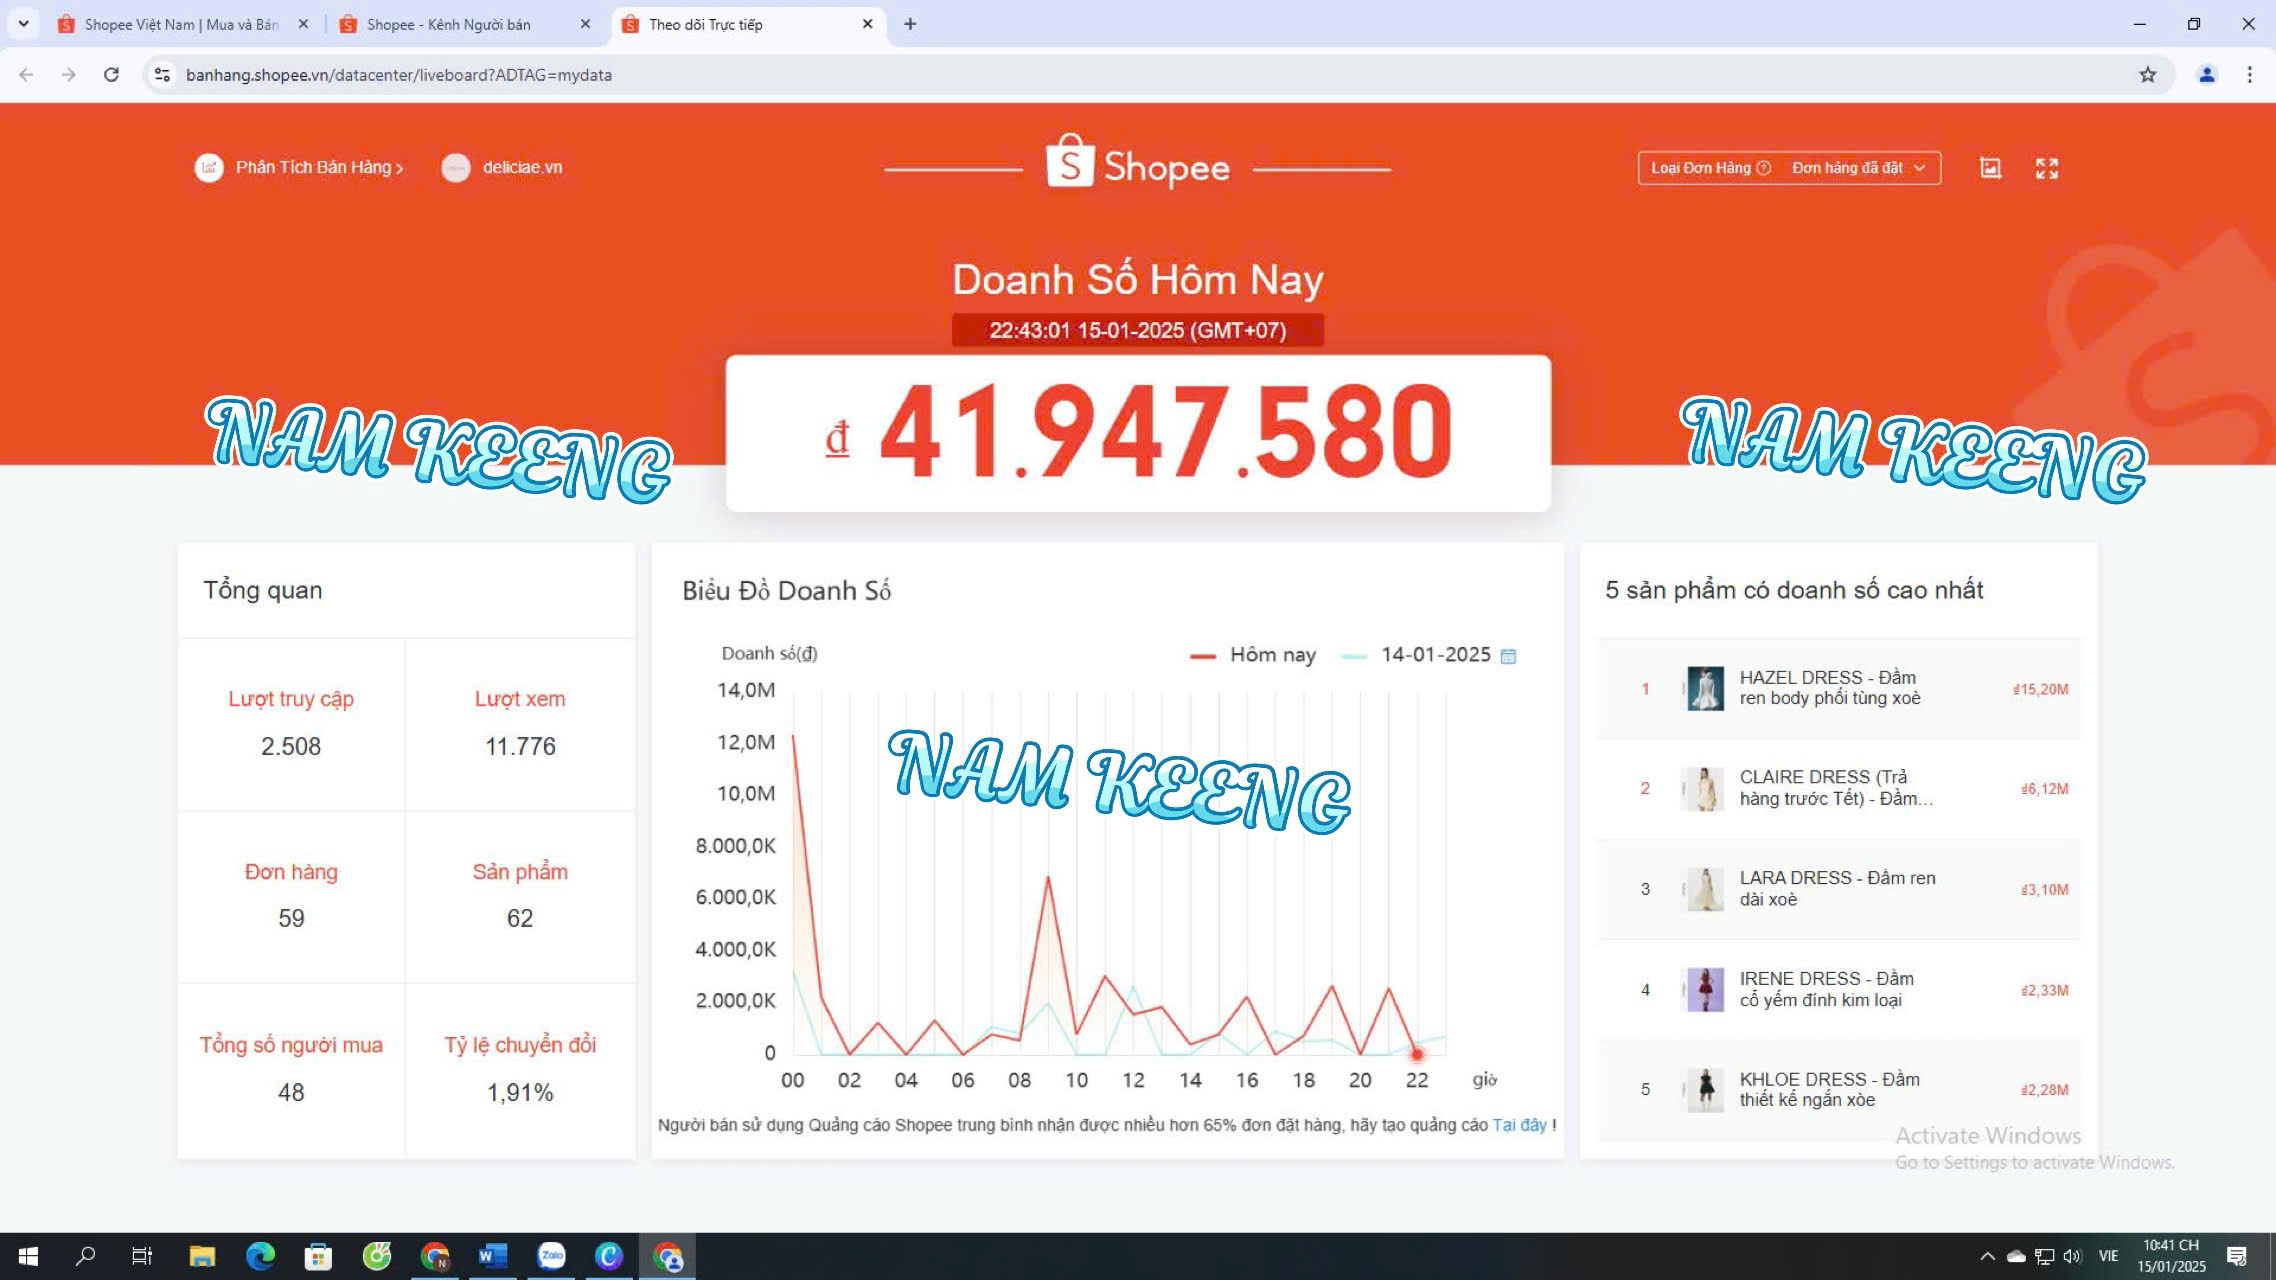
Task: Click the site information icon in the address bar
Action: click(162, 75)
